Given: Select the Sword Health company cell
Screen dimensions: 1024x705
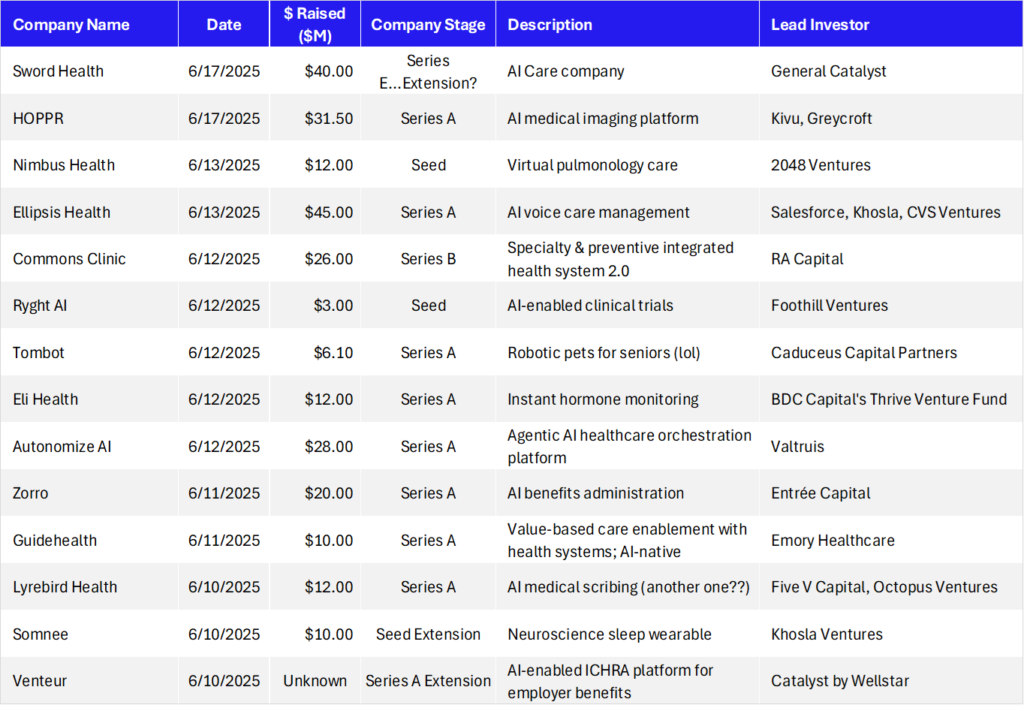Looking at the screenshot, I should pos(89,71).
